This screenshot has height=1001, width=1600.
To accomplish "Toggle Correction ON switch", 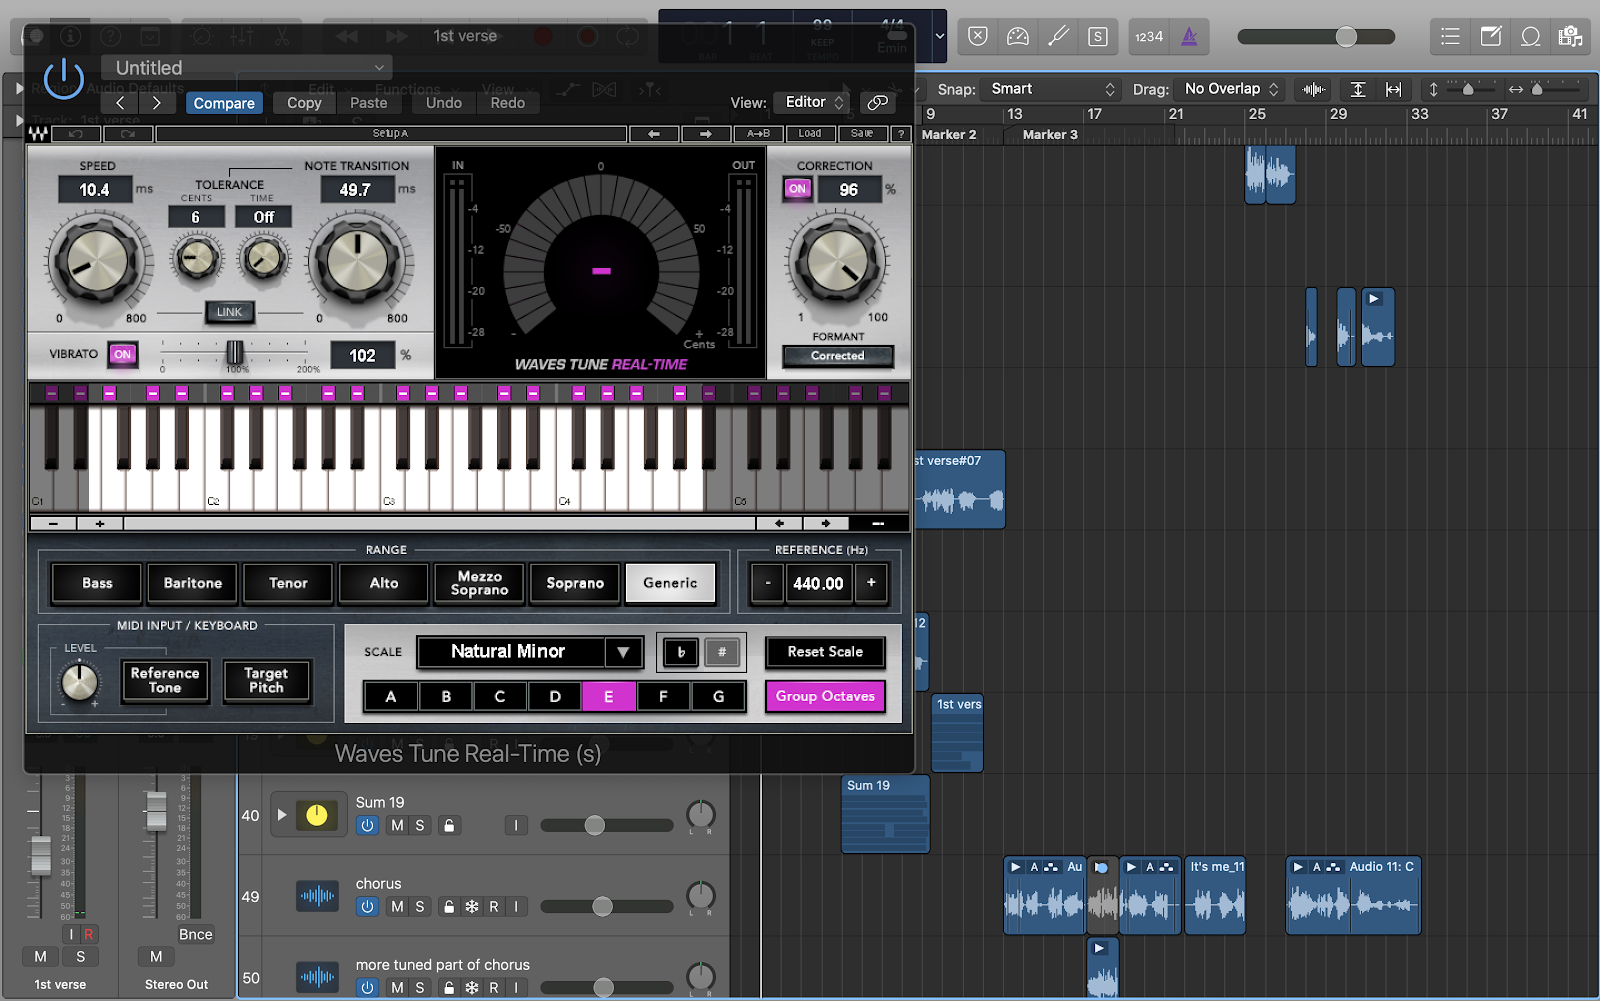I will pos(797,188).
